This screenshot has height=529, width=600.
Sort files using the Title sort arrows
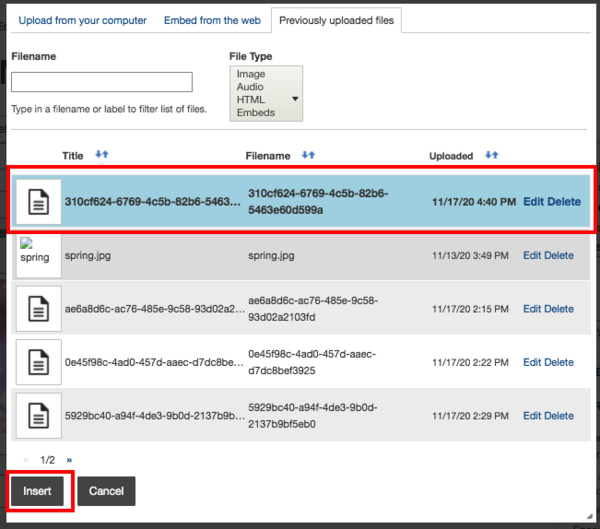(101, 155)
